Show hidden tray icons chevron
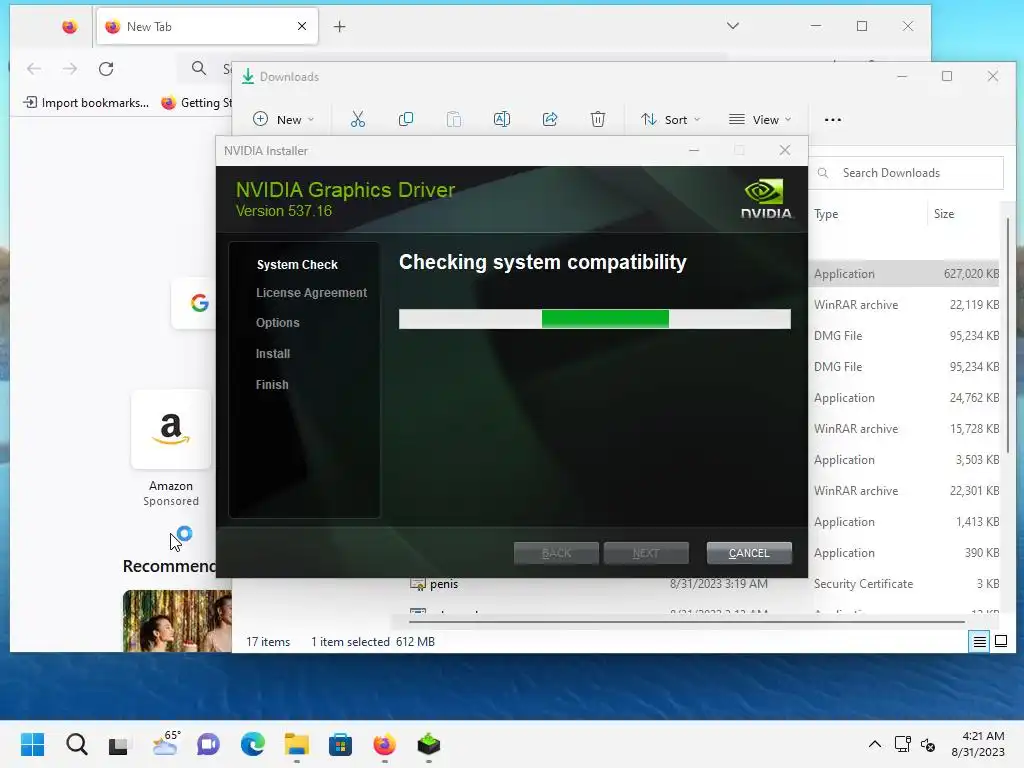The image size is (1024, 768). (874, 744)
